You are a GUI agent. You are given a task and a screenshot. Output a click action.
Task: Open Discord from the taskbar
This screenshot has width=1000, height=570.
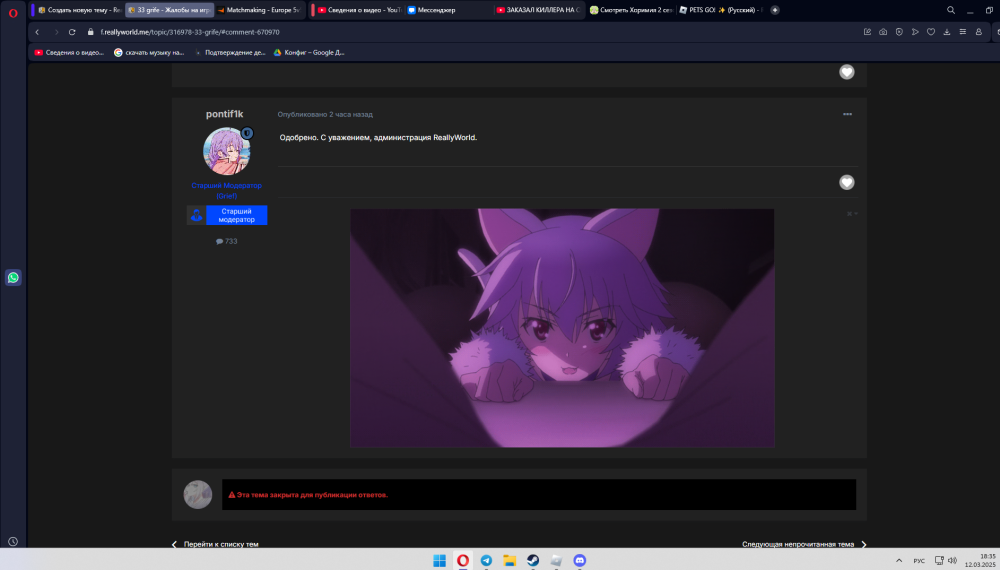pos(580,560)
